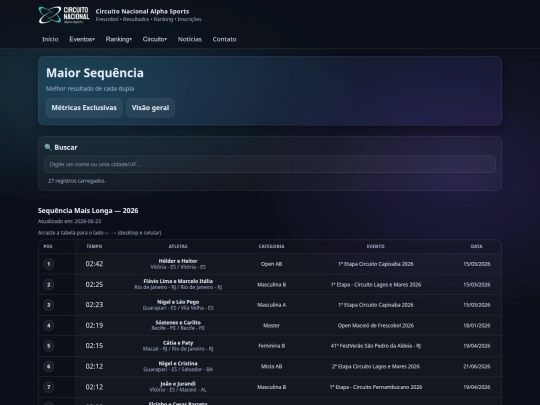Click athletes Flávio Lima e Marcelo Itália
Viewport: 540px width, 405px height.
[x=178, y=281]
